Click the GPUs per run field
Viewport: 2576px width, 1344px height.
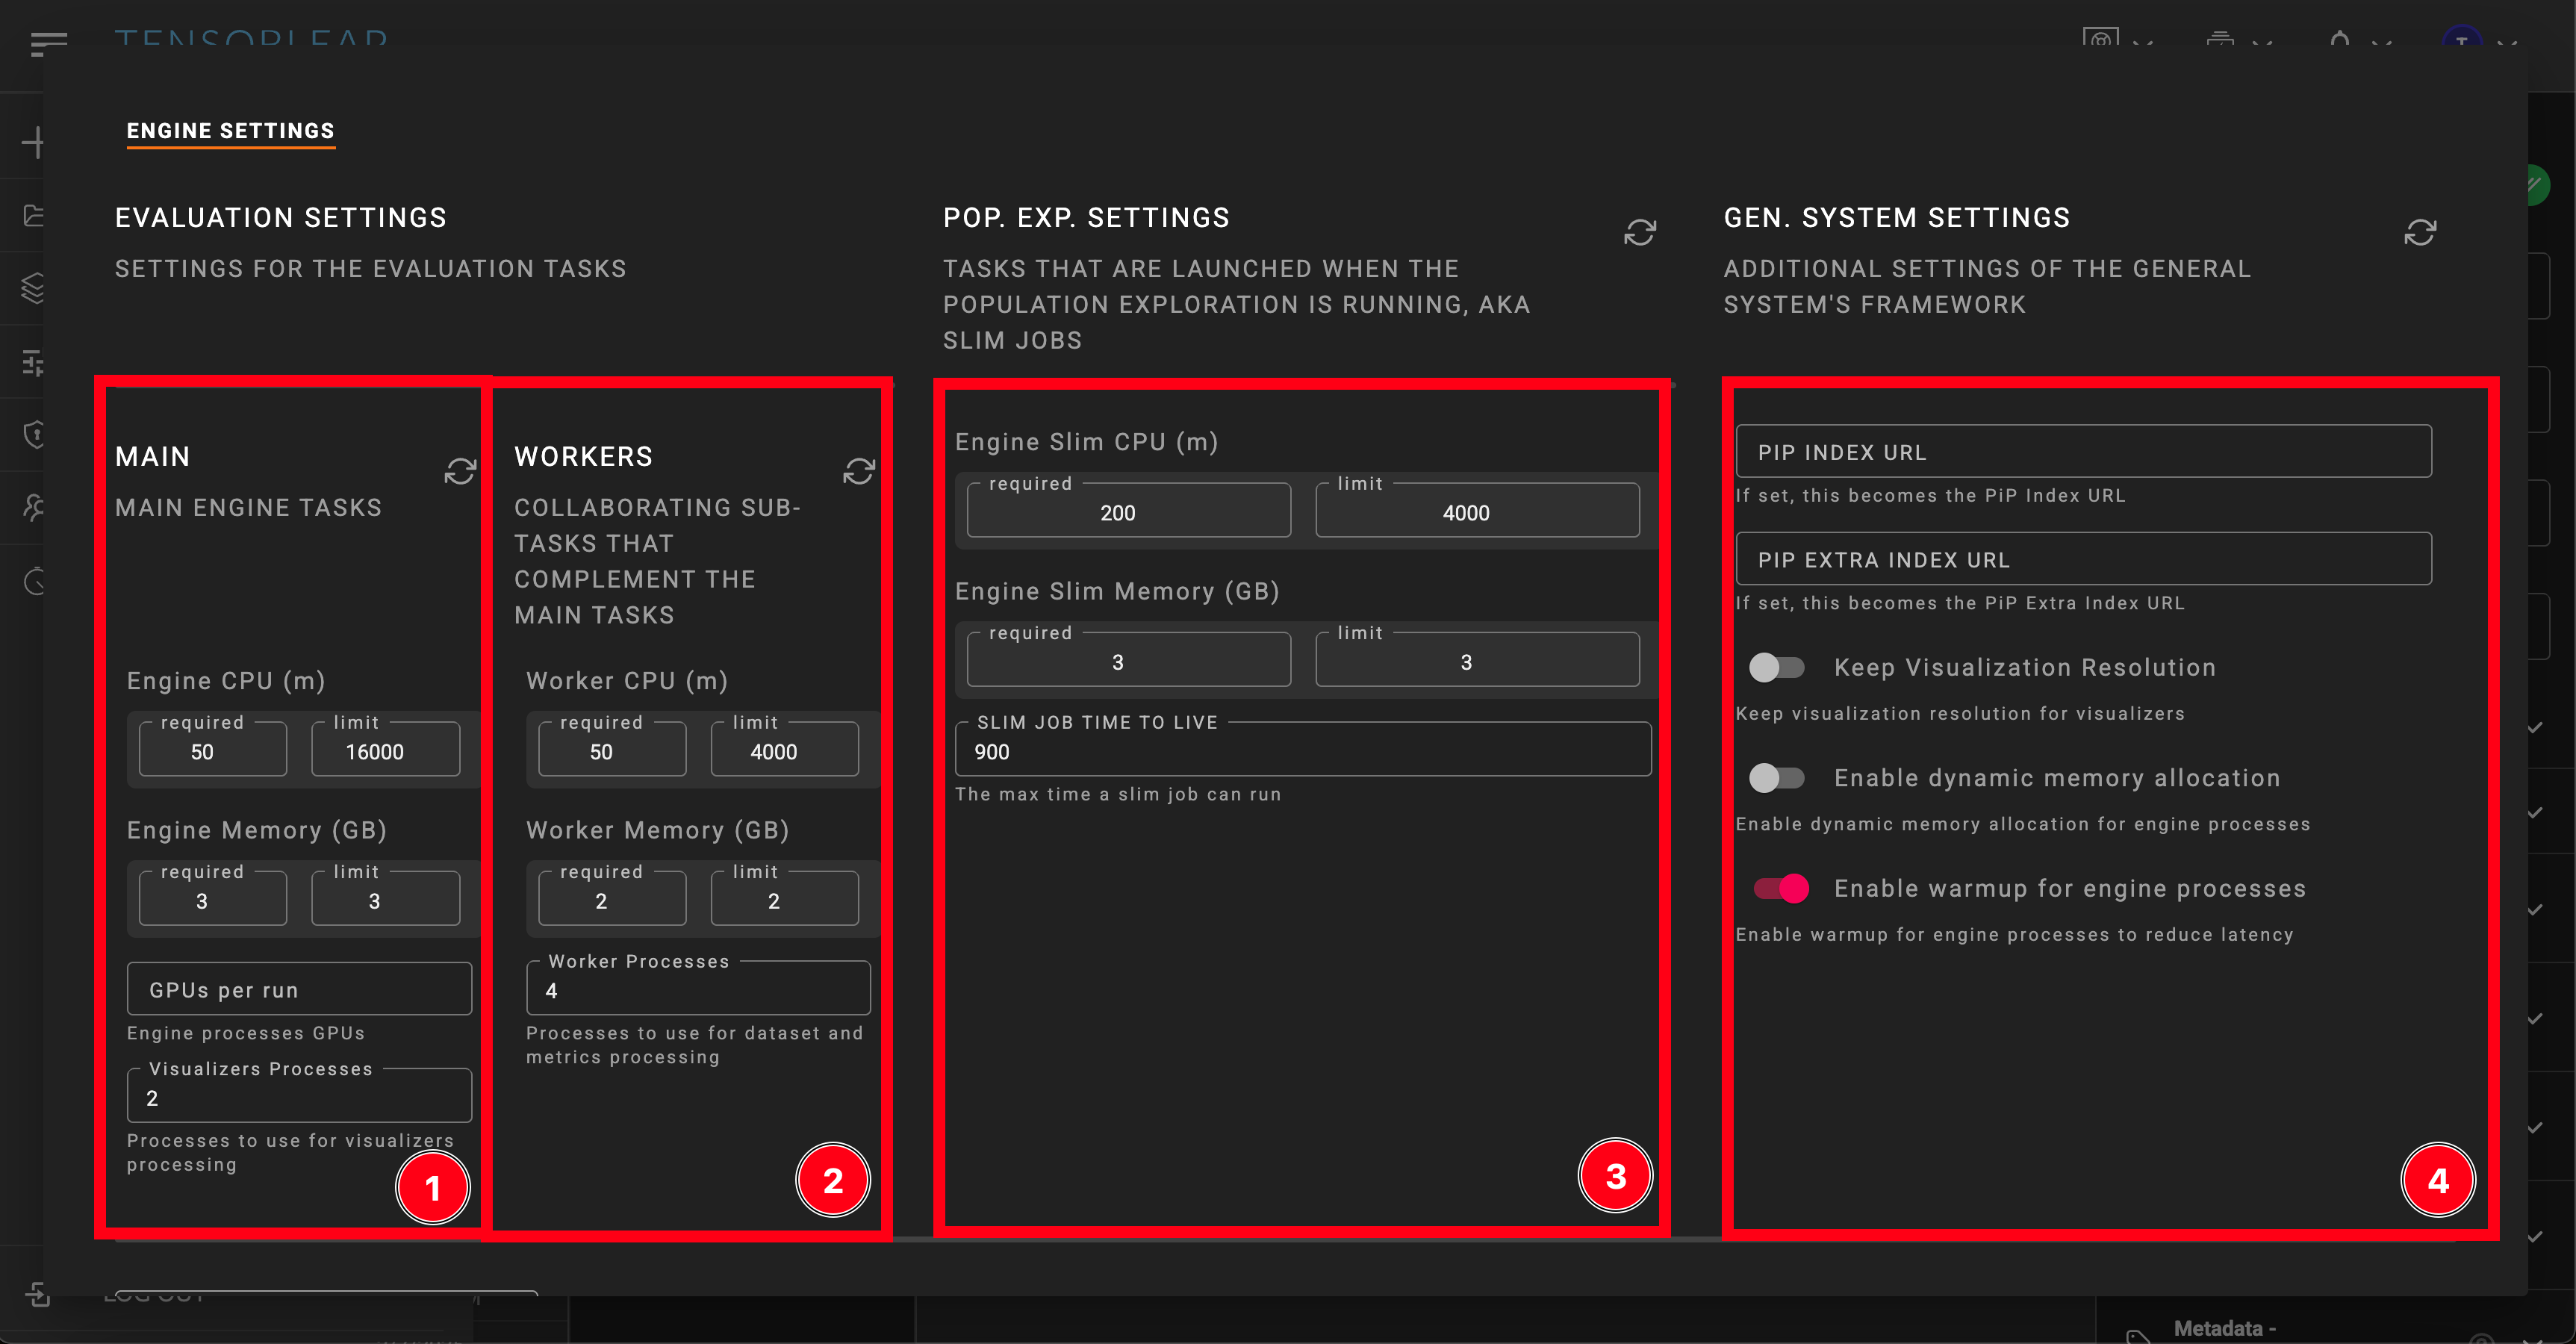point(299,990)
